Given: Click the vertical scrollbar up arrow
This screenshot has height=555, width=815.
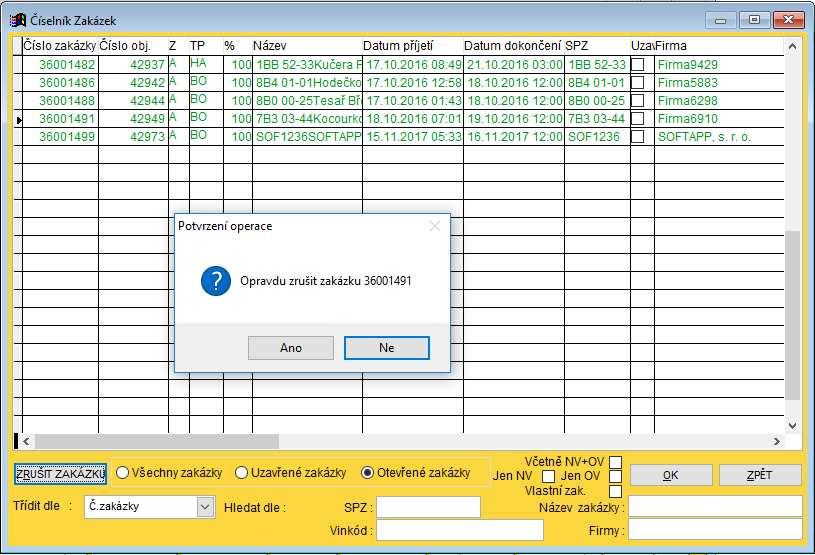Looking at the screenshot, I should click(x=792, y=47).
